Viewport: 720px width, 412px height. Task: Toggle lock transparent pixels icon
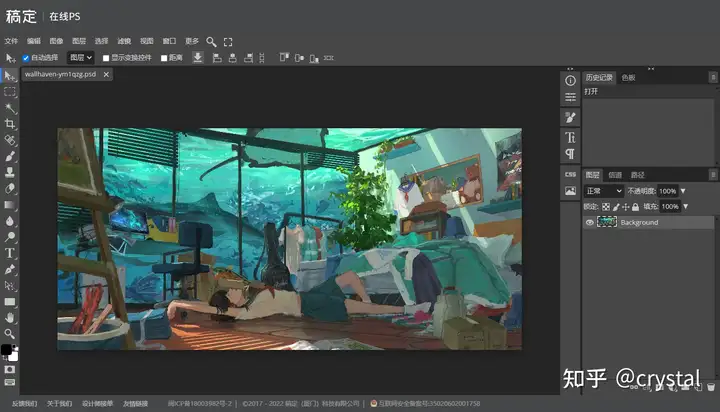pyautogui.click(x=606, y=207)
